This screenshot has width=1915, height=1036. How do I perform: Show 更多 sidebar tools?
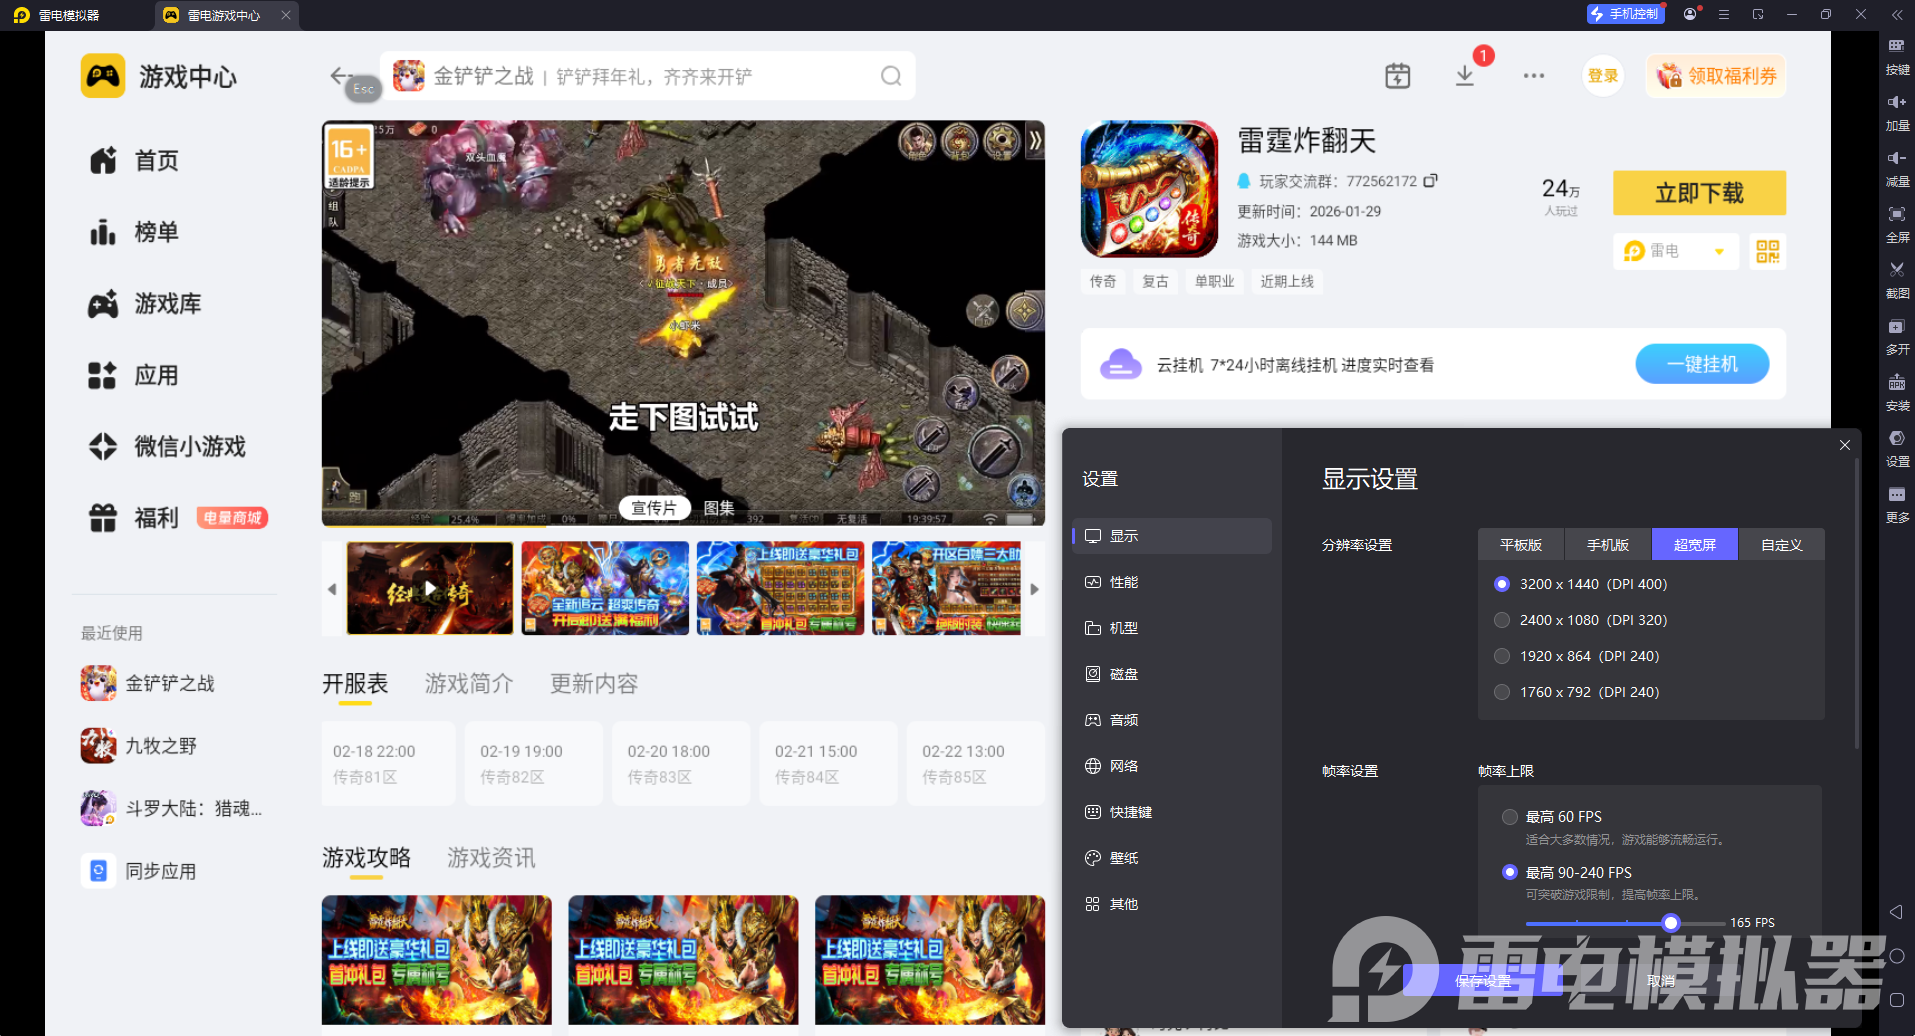1897,503
